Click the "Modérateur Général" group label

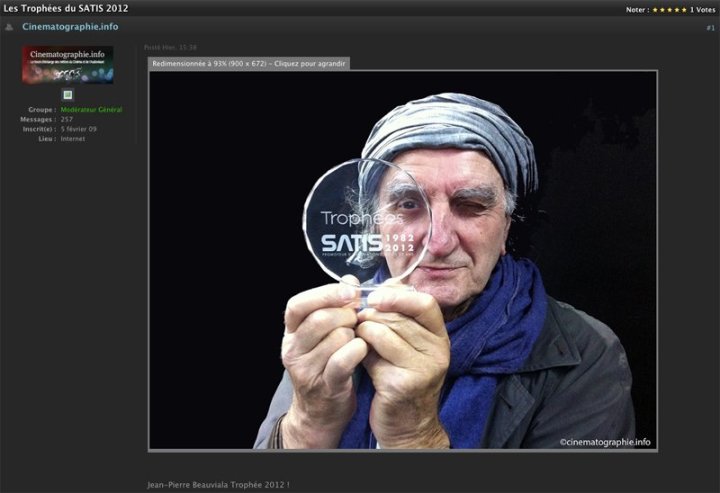tap(91, 110)
